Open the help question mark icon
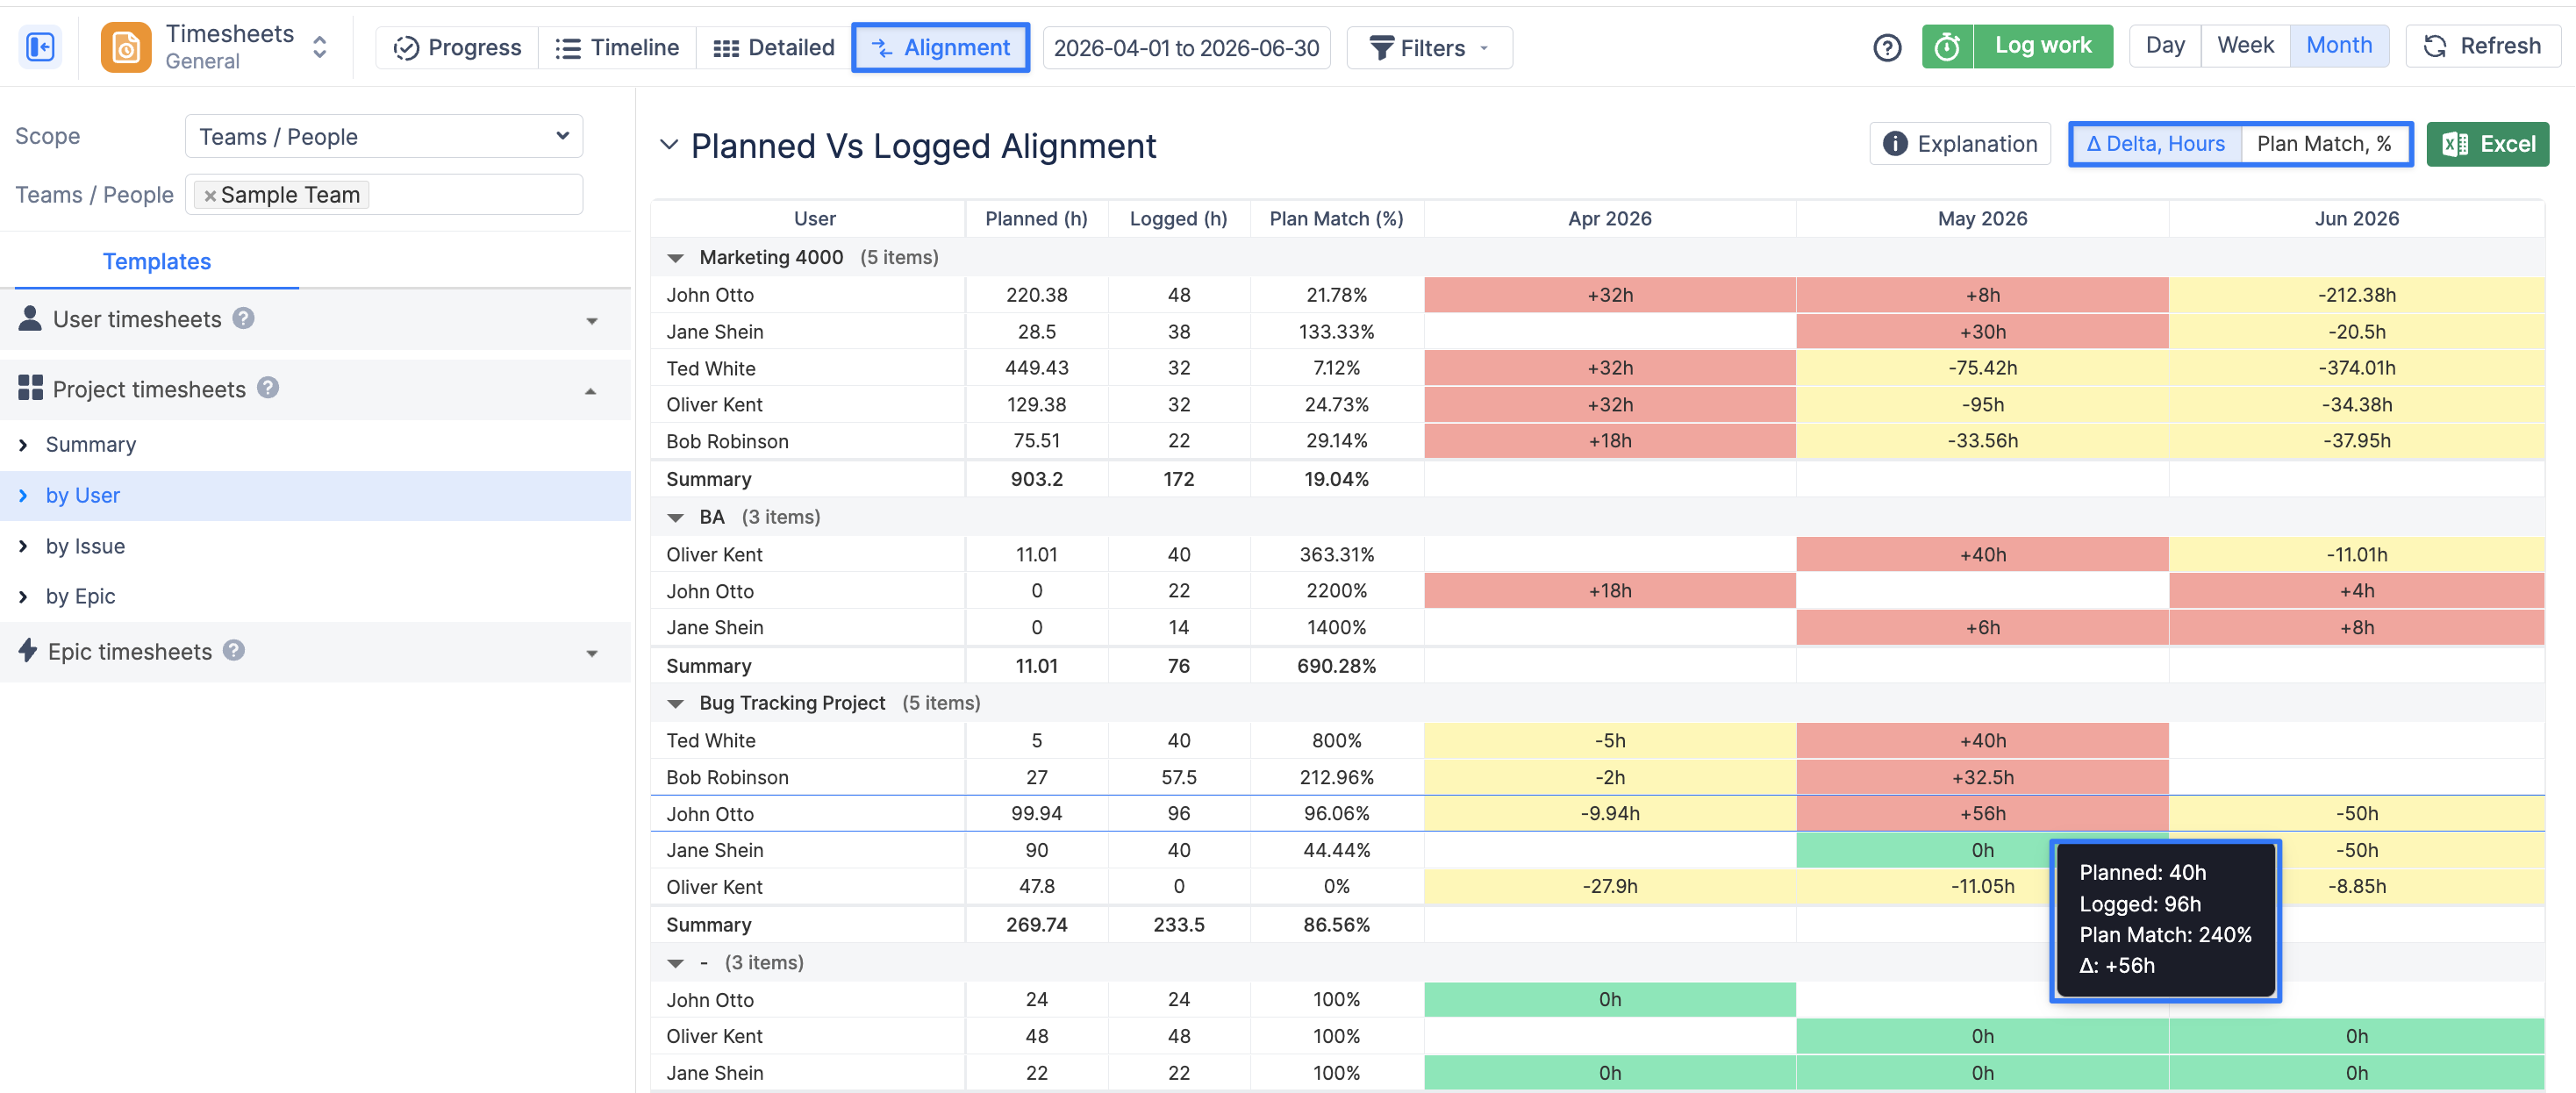The width and height of the screenshot is (2576, 1093). click(x=1886, y=47)
